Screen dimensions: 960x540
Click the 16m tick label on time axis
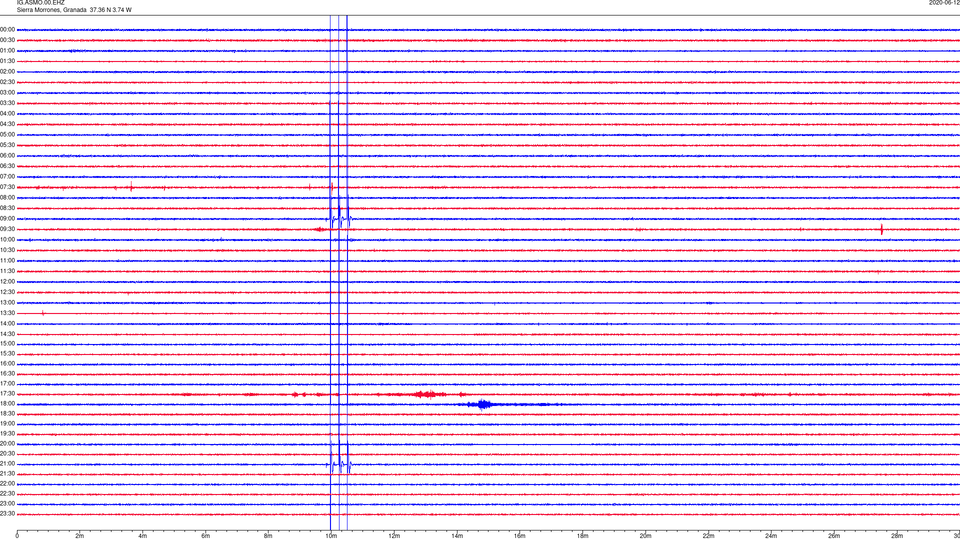click(x=520, y=536)
